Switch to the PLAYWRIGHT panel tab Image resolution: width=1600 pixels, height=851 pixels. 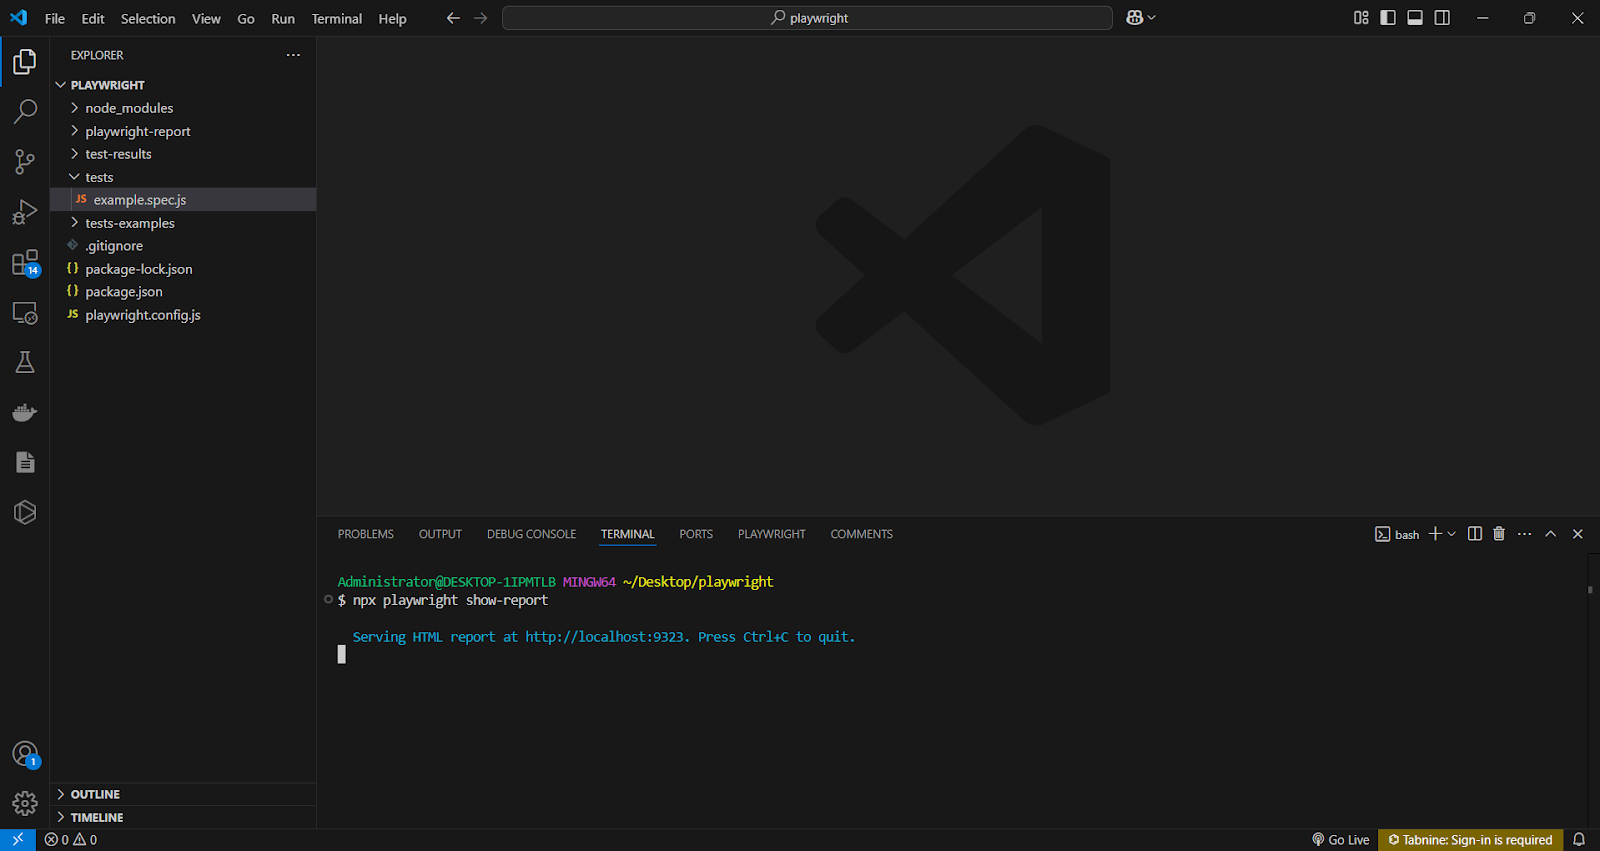pyautogui.click(x=771, y=534)
